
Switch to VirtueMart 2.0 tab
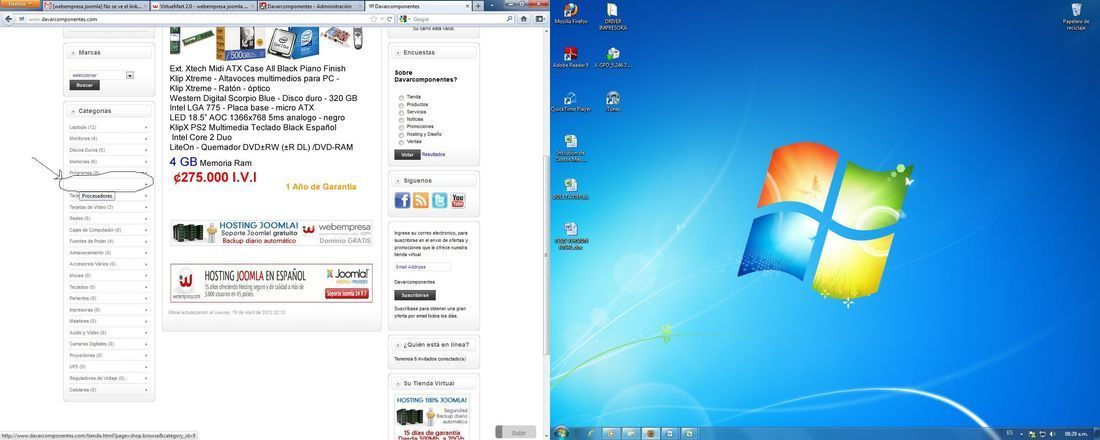click(x=202, y=6)
